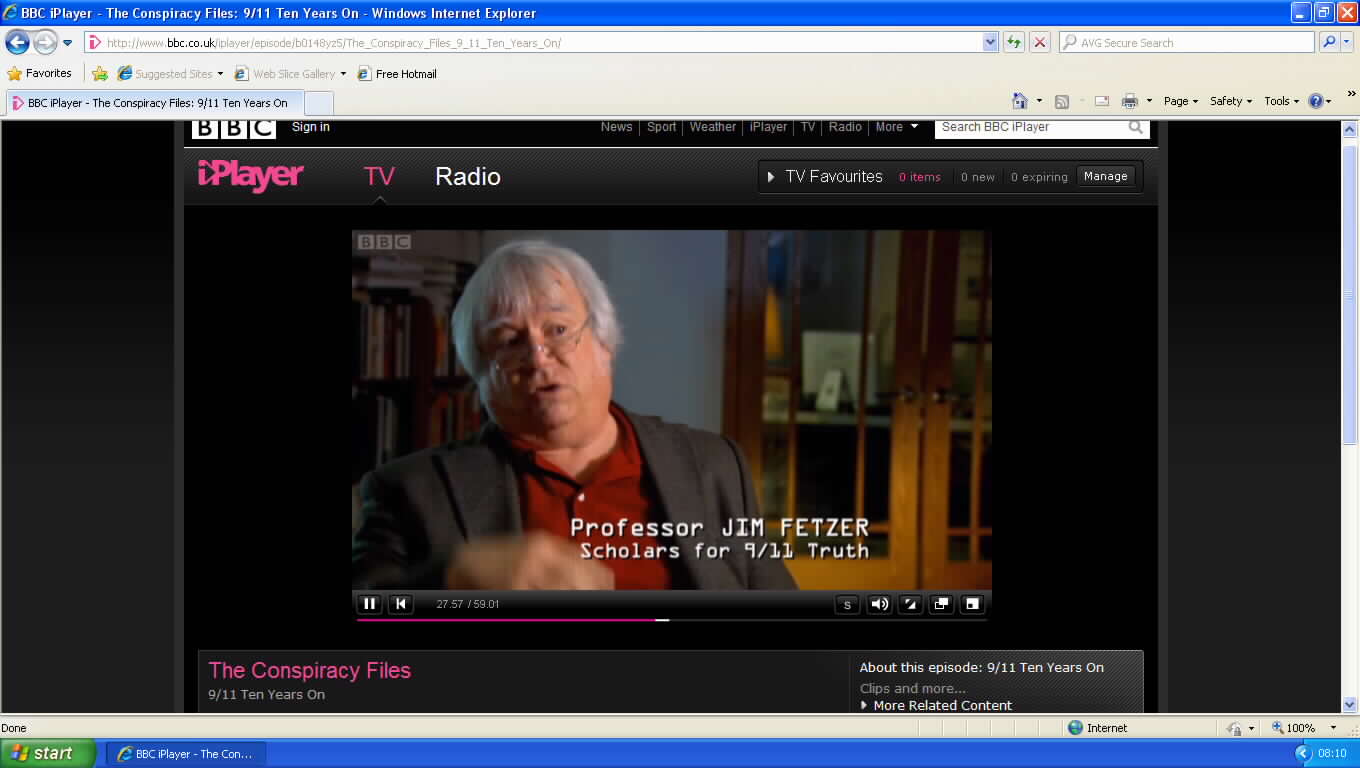The width and height of the screenshot is (1360, 768).
Task: Open the Page menu
Action: pos(1181,101)
